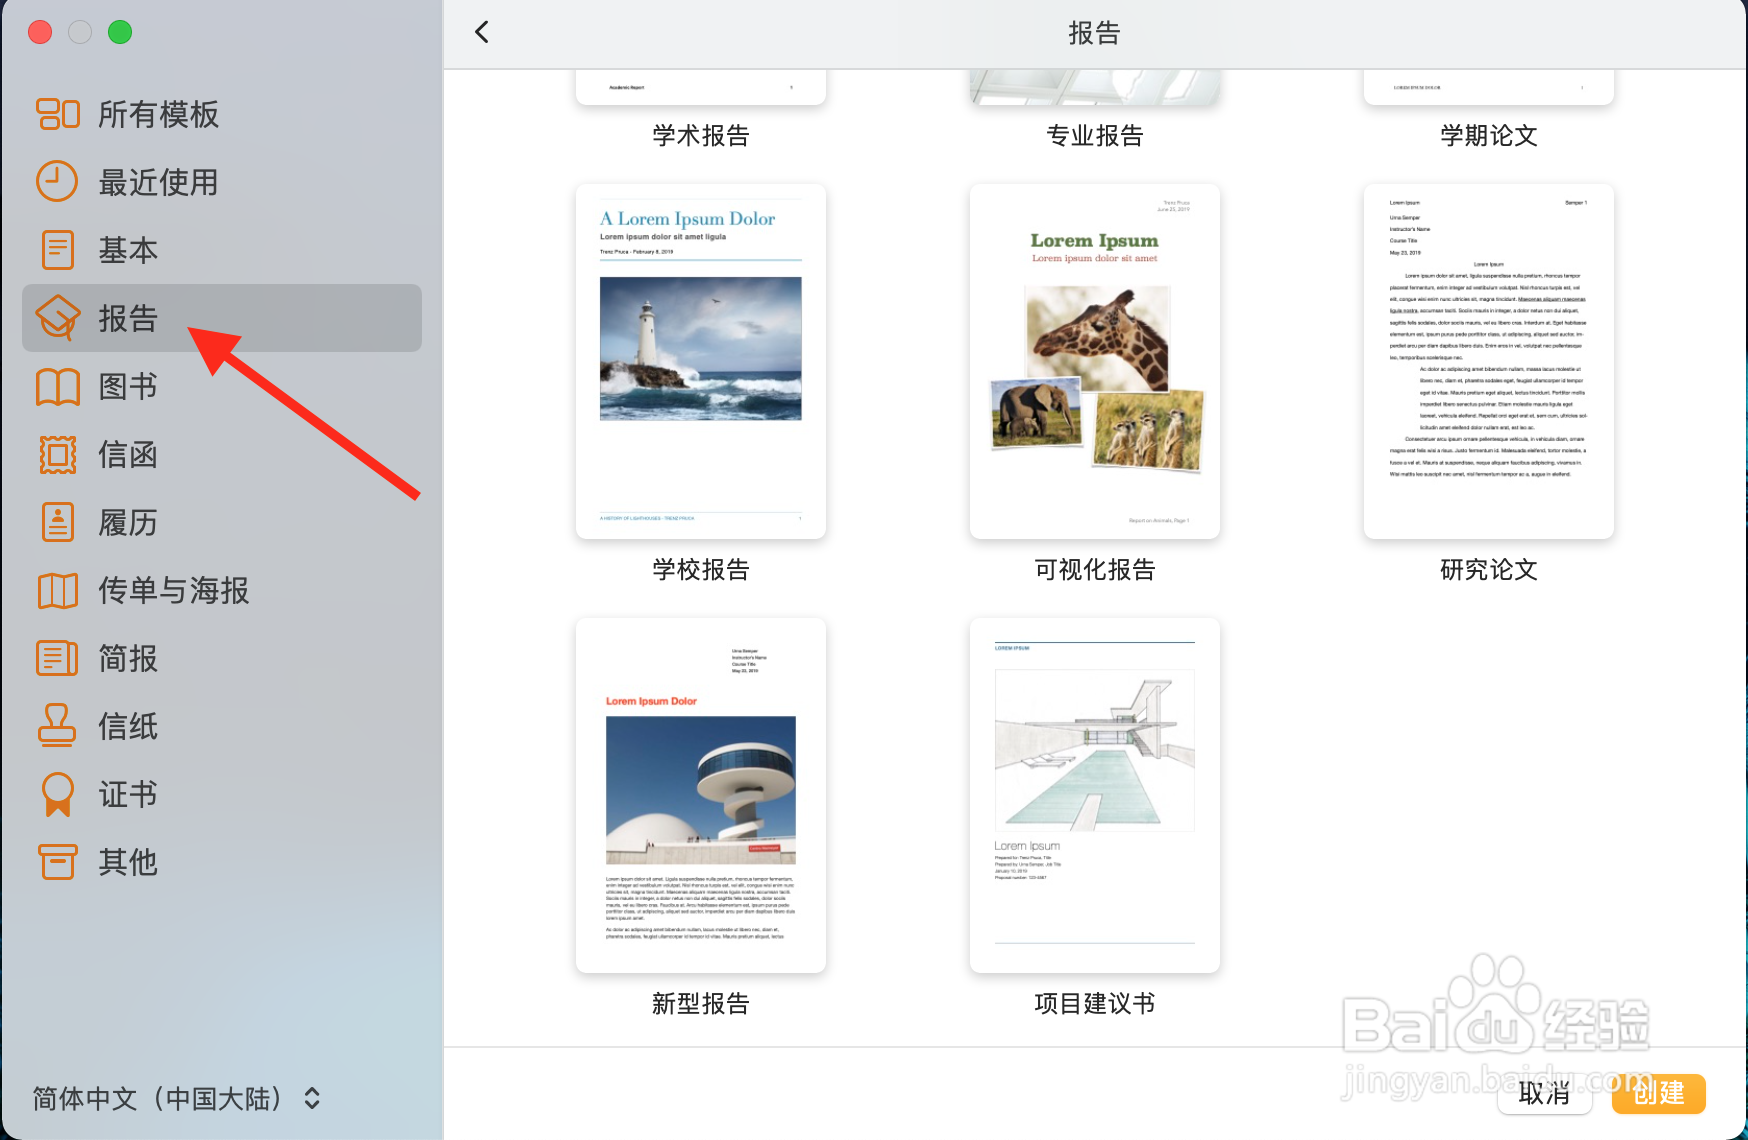
Task: Select the 传单与海报 category icon
Action: point(57,590)
